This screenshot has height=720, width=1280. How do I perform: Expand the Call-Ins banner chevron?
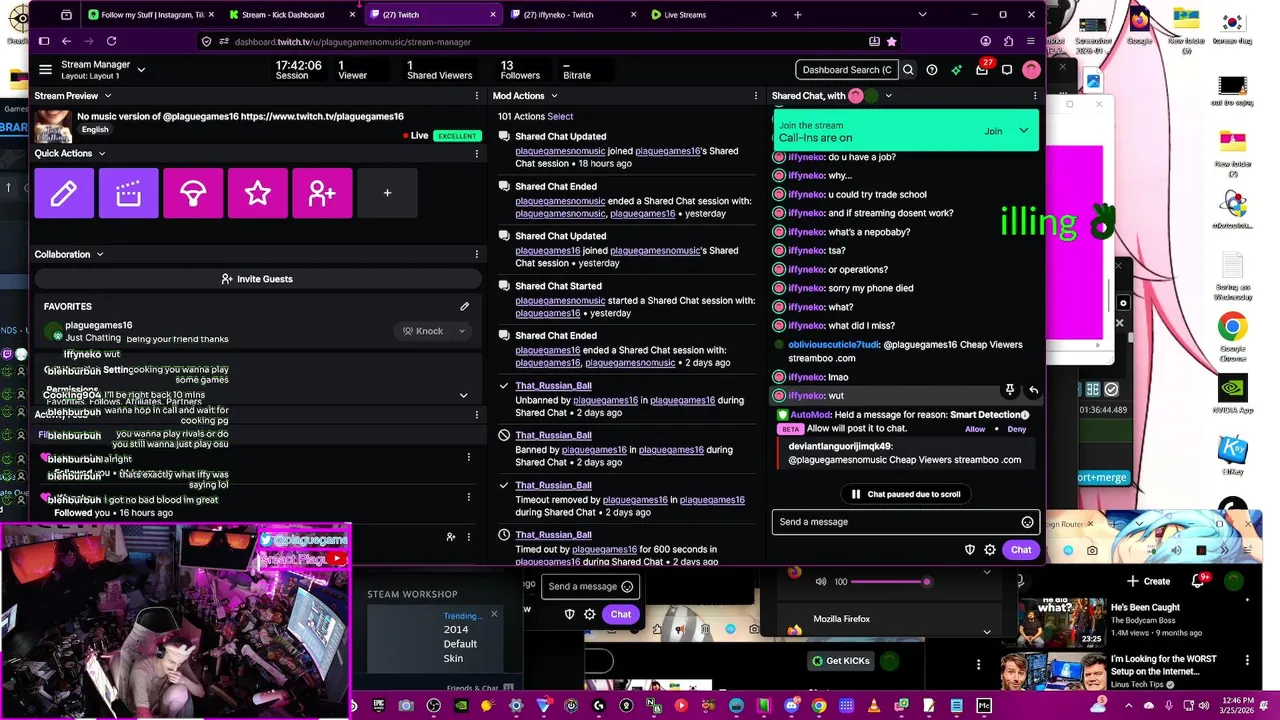(x=1023, y=131)
